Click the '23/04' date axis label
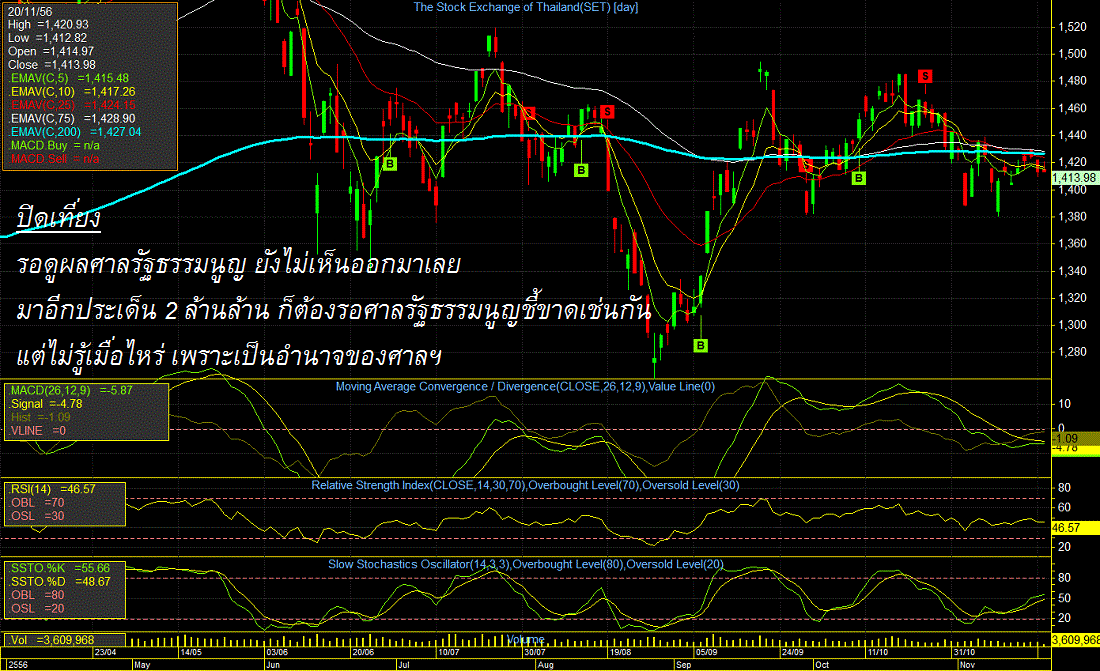This screenshot has height=671, width=1100. tap(105, 652)
